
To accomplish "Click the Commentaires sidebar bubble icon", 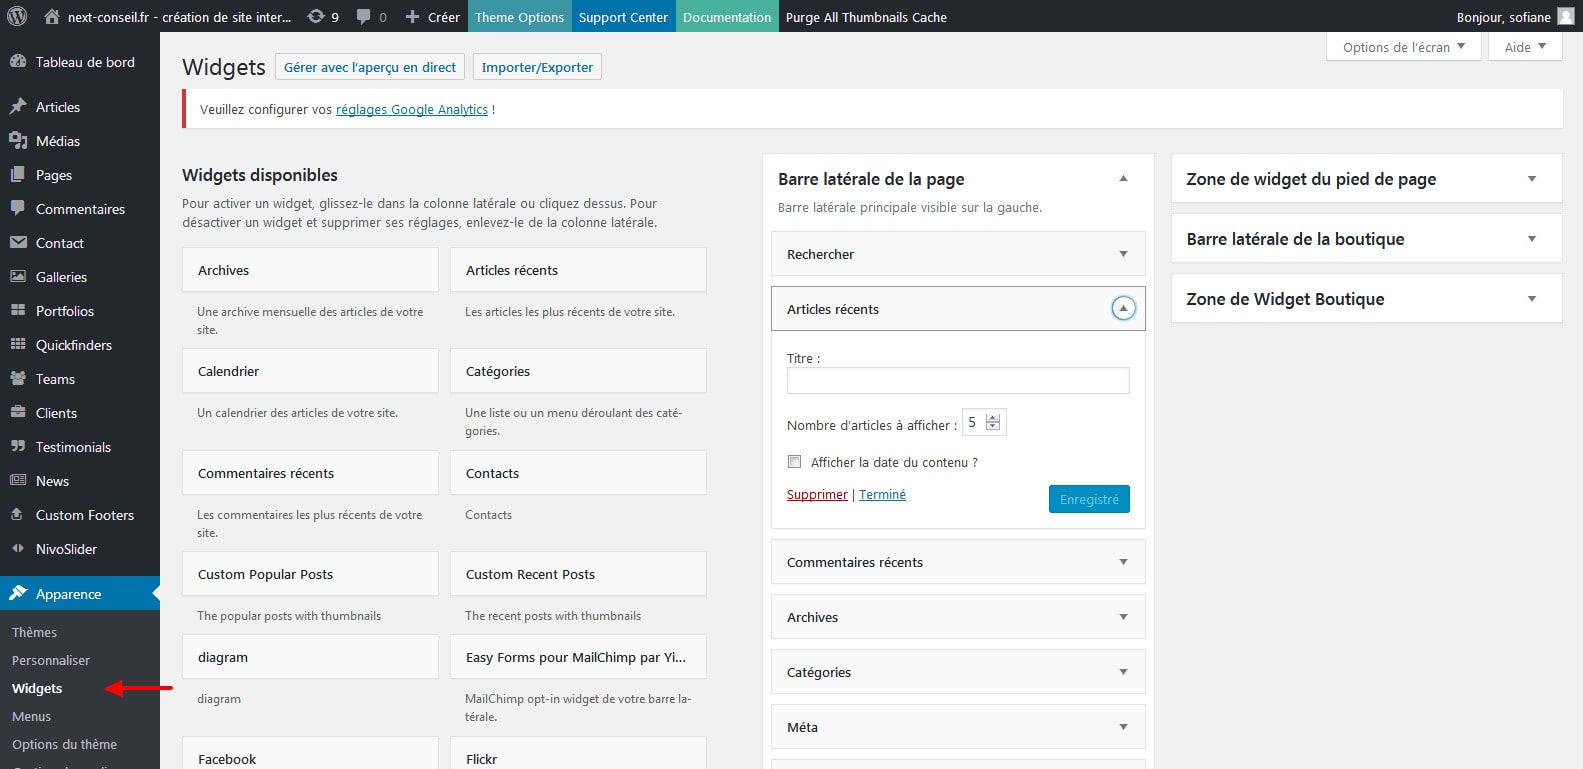I will [x=18, y=208].
